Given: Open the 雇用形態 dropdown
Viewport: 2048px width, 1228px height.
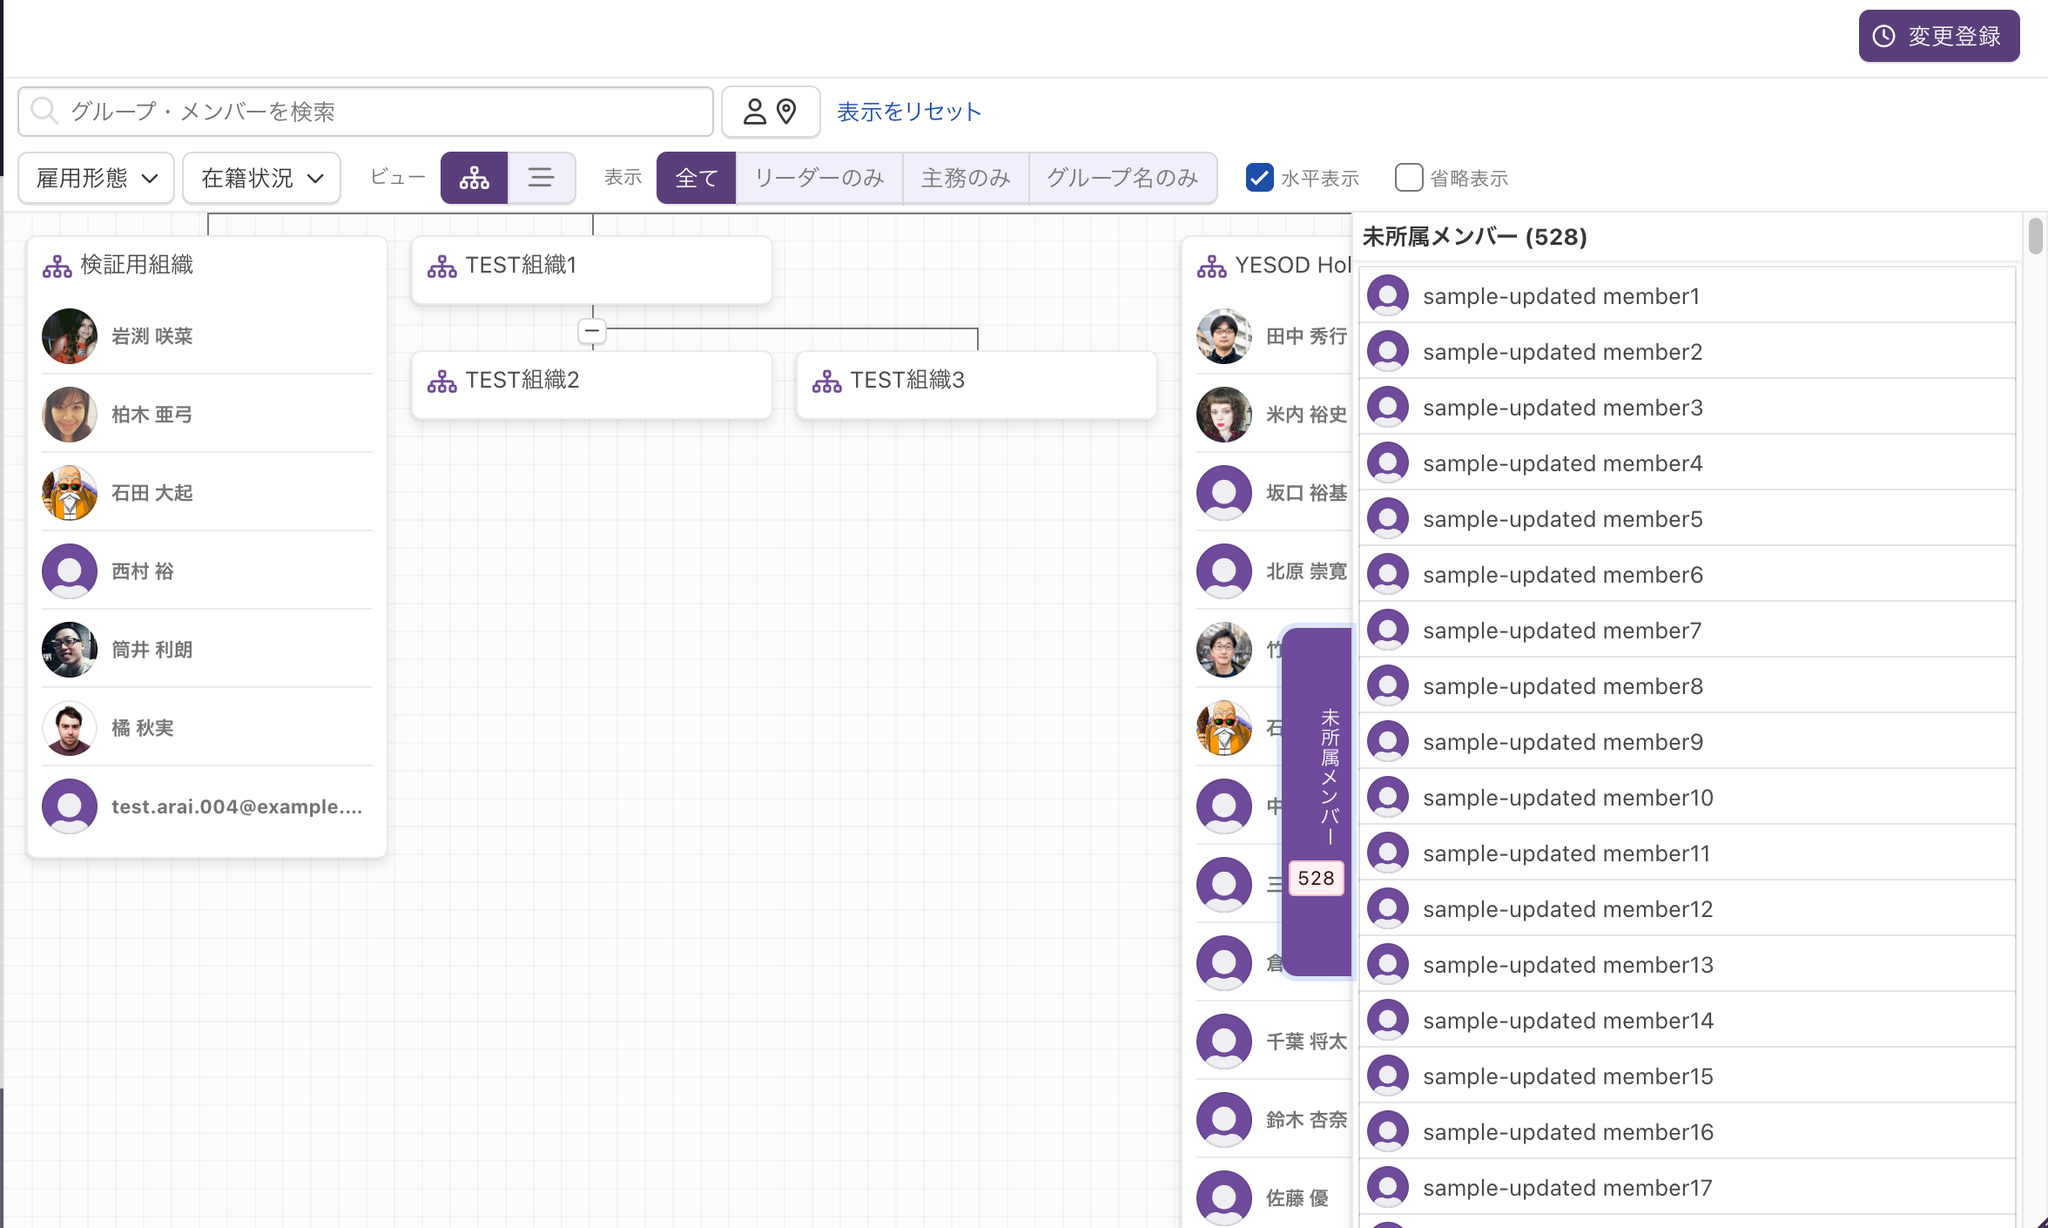Looking at the screenshot, I should 96,178.
